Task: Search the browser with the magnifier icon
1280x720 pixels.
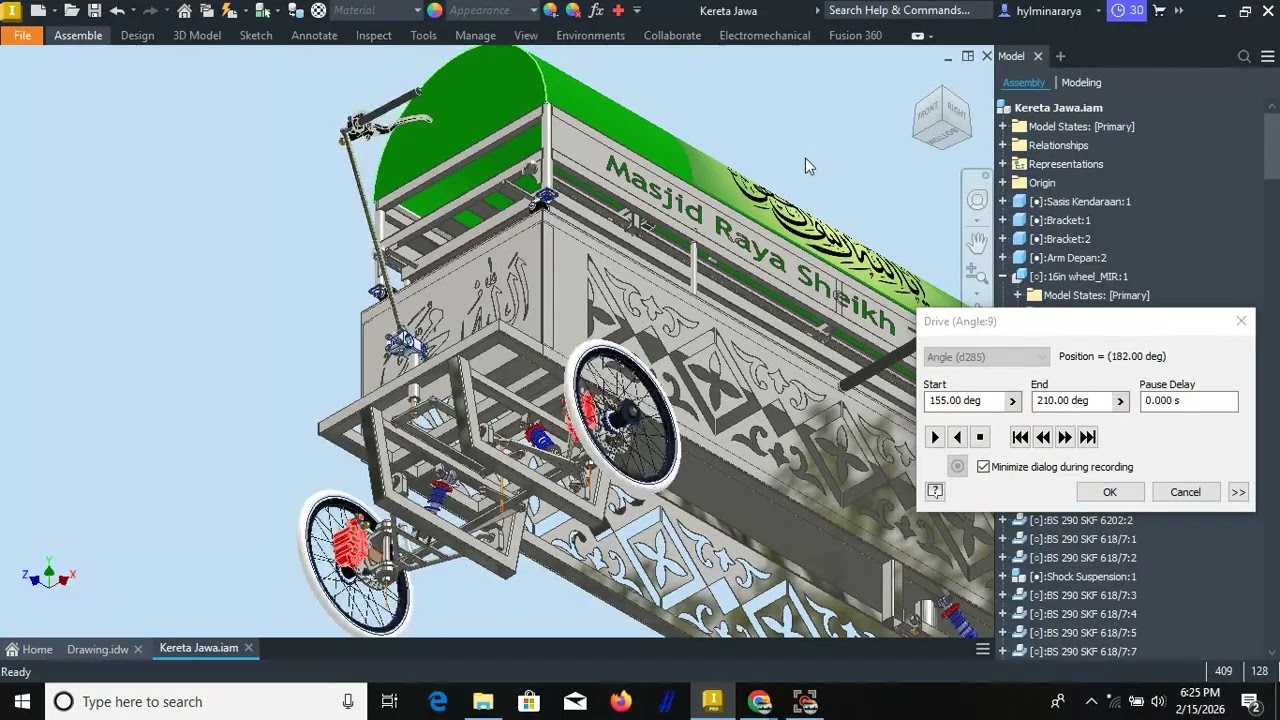Action: (1244, 57)
